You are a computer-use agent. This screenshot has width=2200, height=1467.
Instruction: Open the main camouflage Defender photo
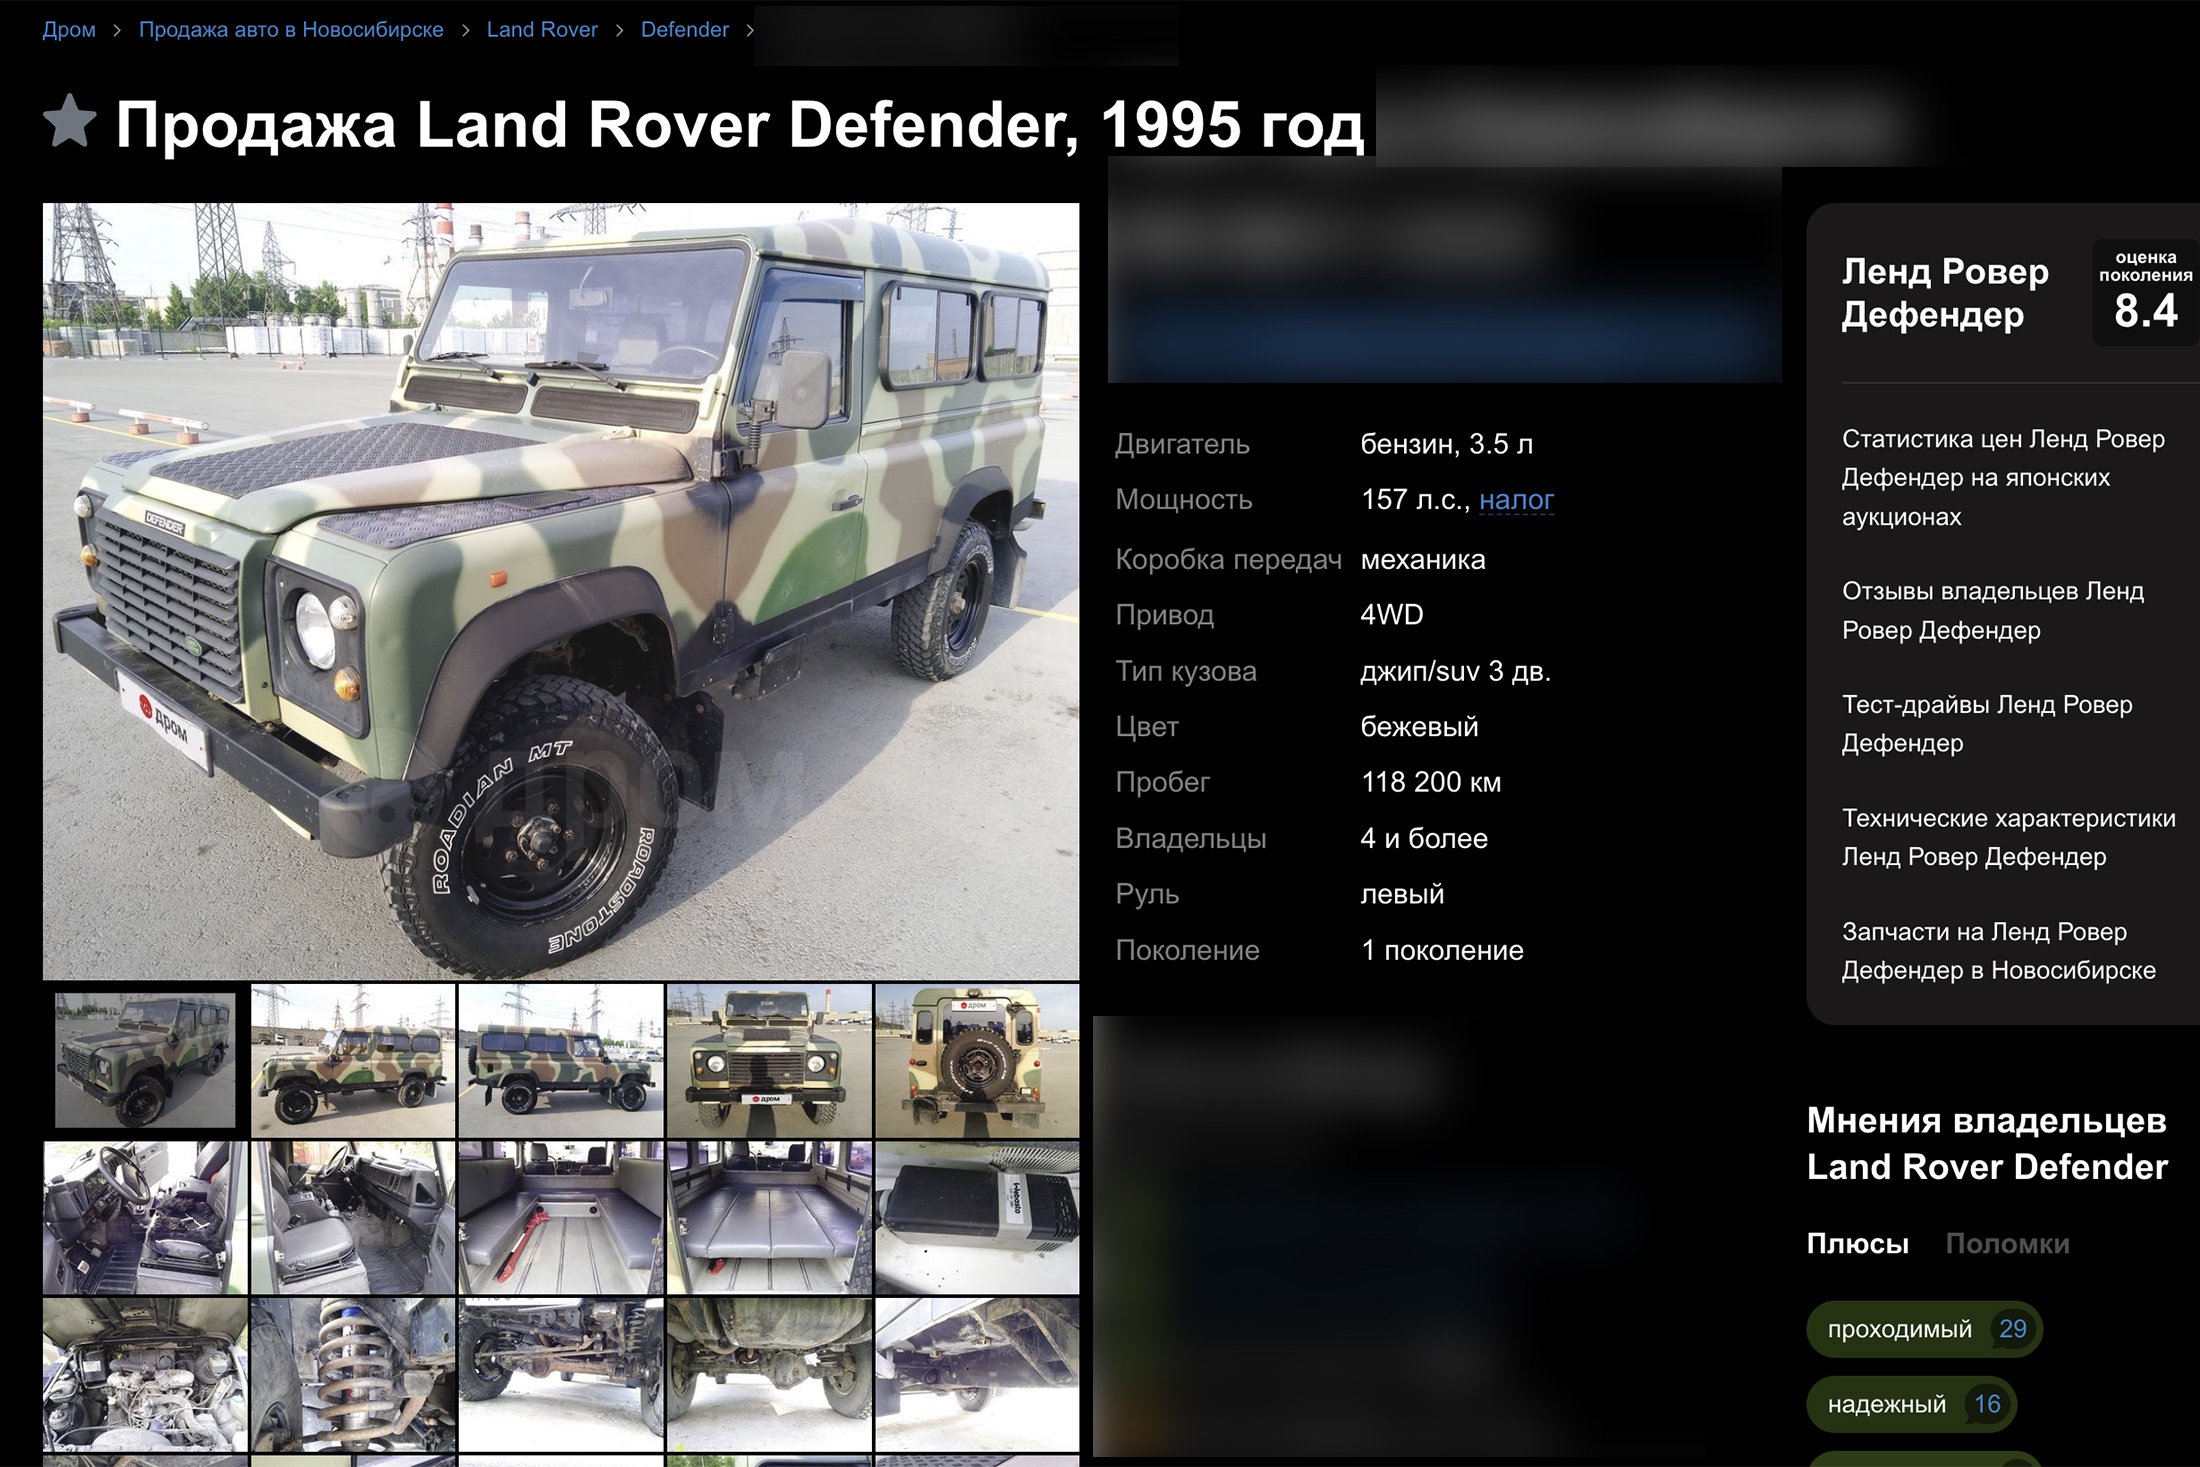pos(560,590)
